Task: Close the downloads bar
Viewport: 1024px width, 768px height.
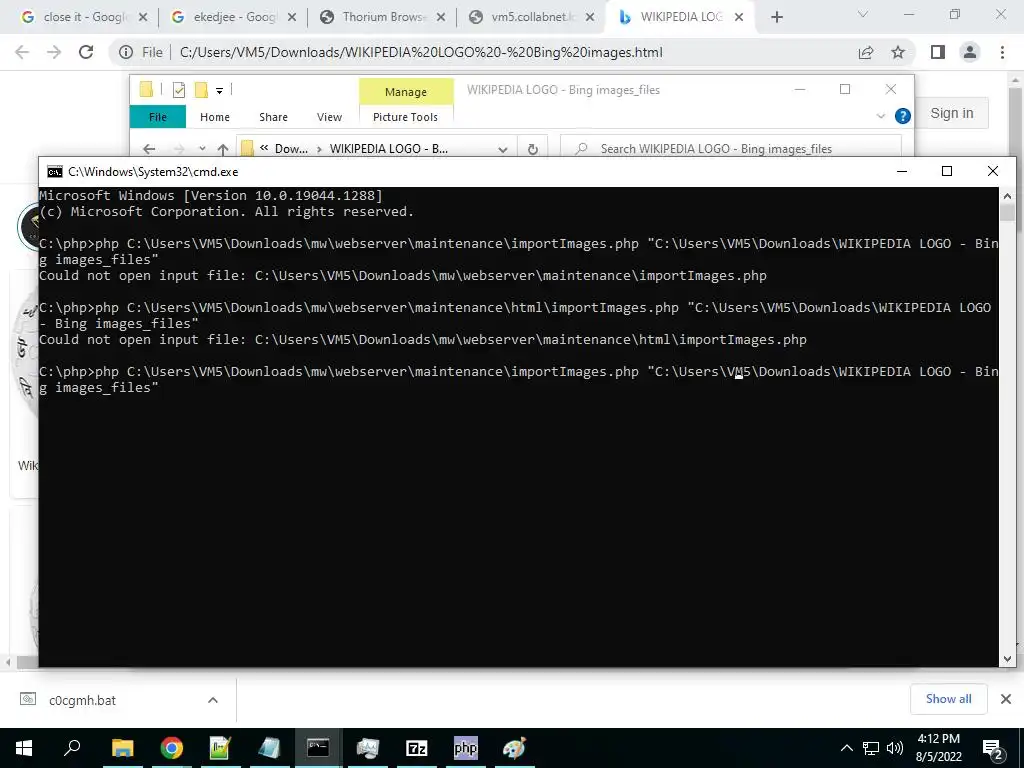Action: (x=1006, y=699)
